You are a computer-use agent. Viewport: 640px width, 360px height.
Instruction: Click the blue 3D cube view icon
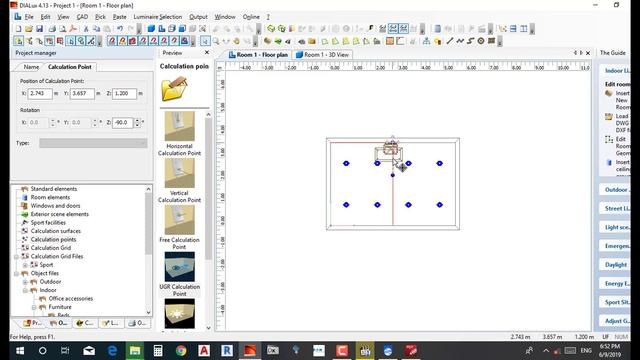tap(151, 29)
